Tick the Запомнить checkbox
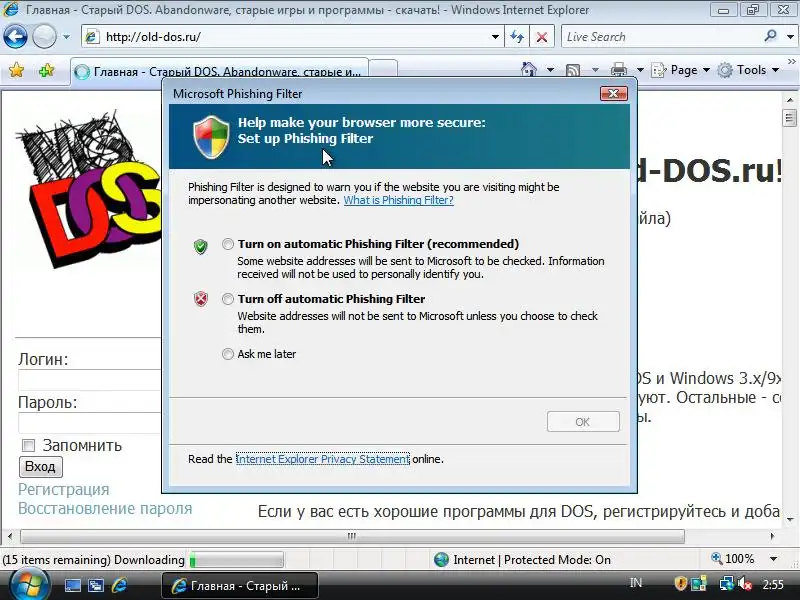Viewport: 800px width, 600px height. coord(28,445)
